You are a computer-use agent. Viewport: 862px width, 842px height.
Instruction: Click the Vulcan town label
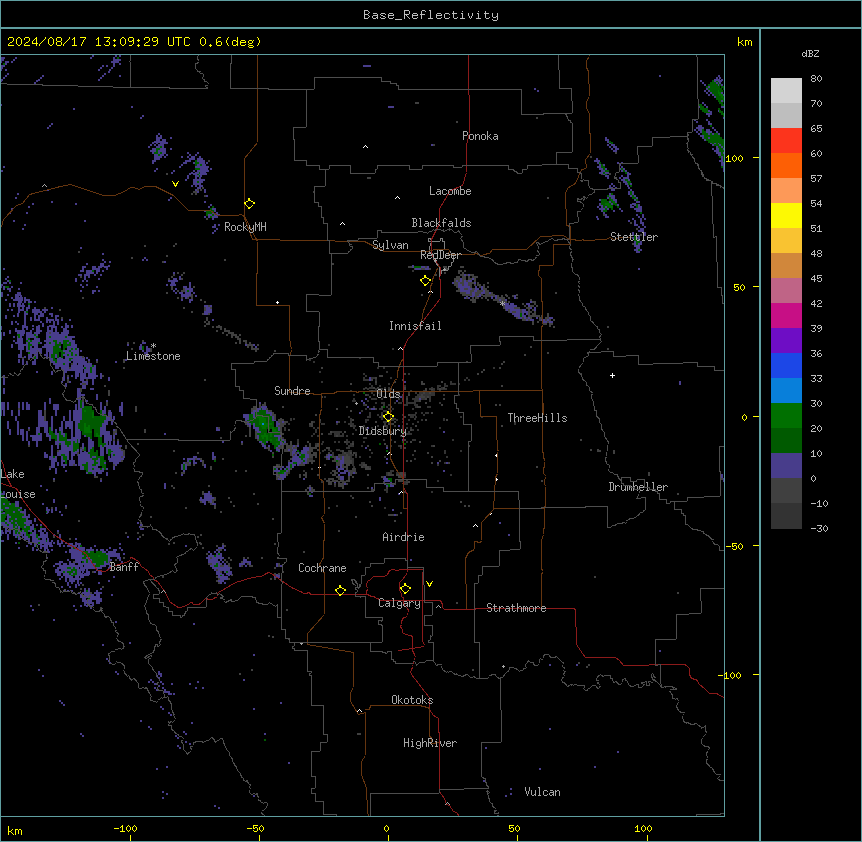click(x=542, y=792)
